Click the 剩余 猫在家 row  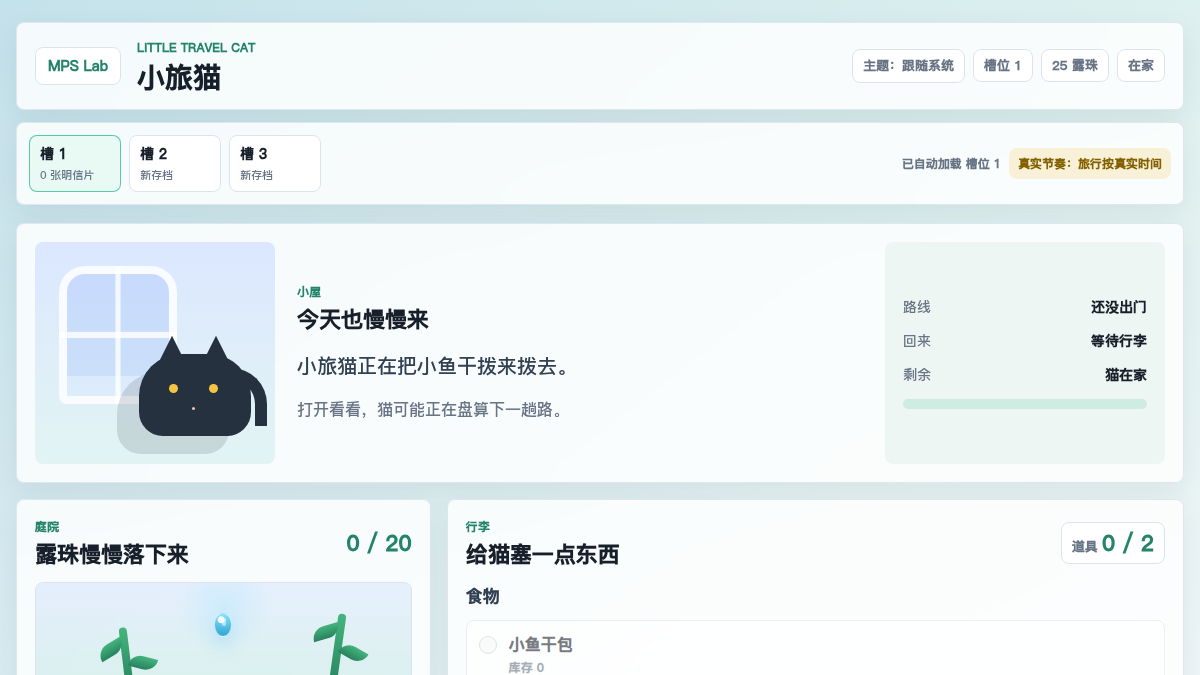1025,375
